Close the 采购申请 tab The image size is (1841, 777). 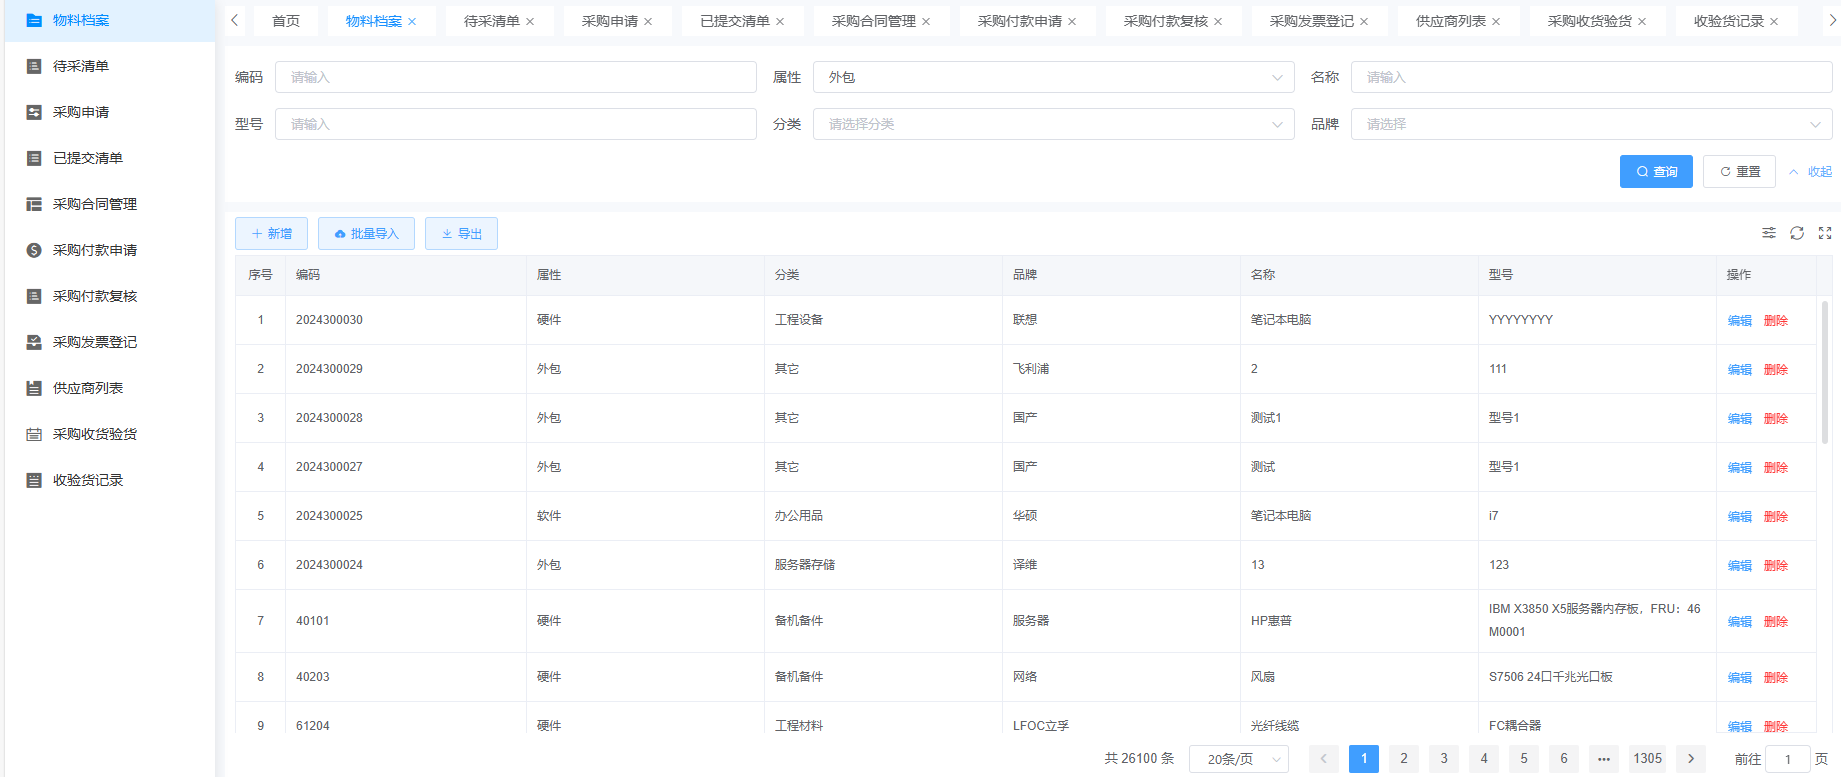[x=648, y=21]
